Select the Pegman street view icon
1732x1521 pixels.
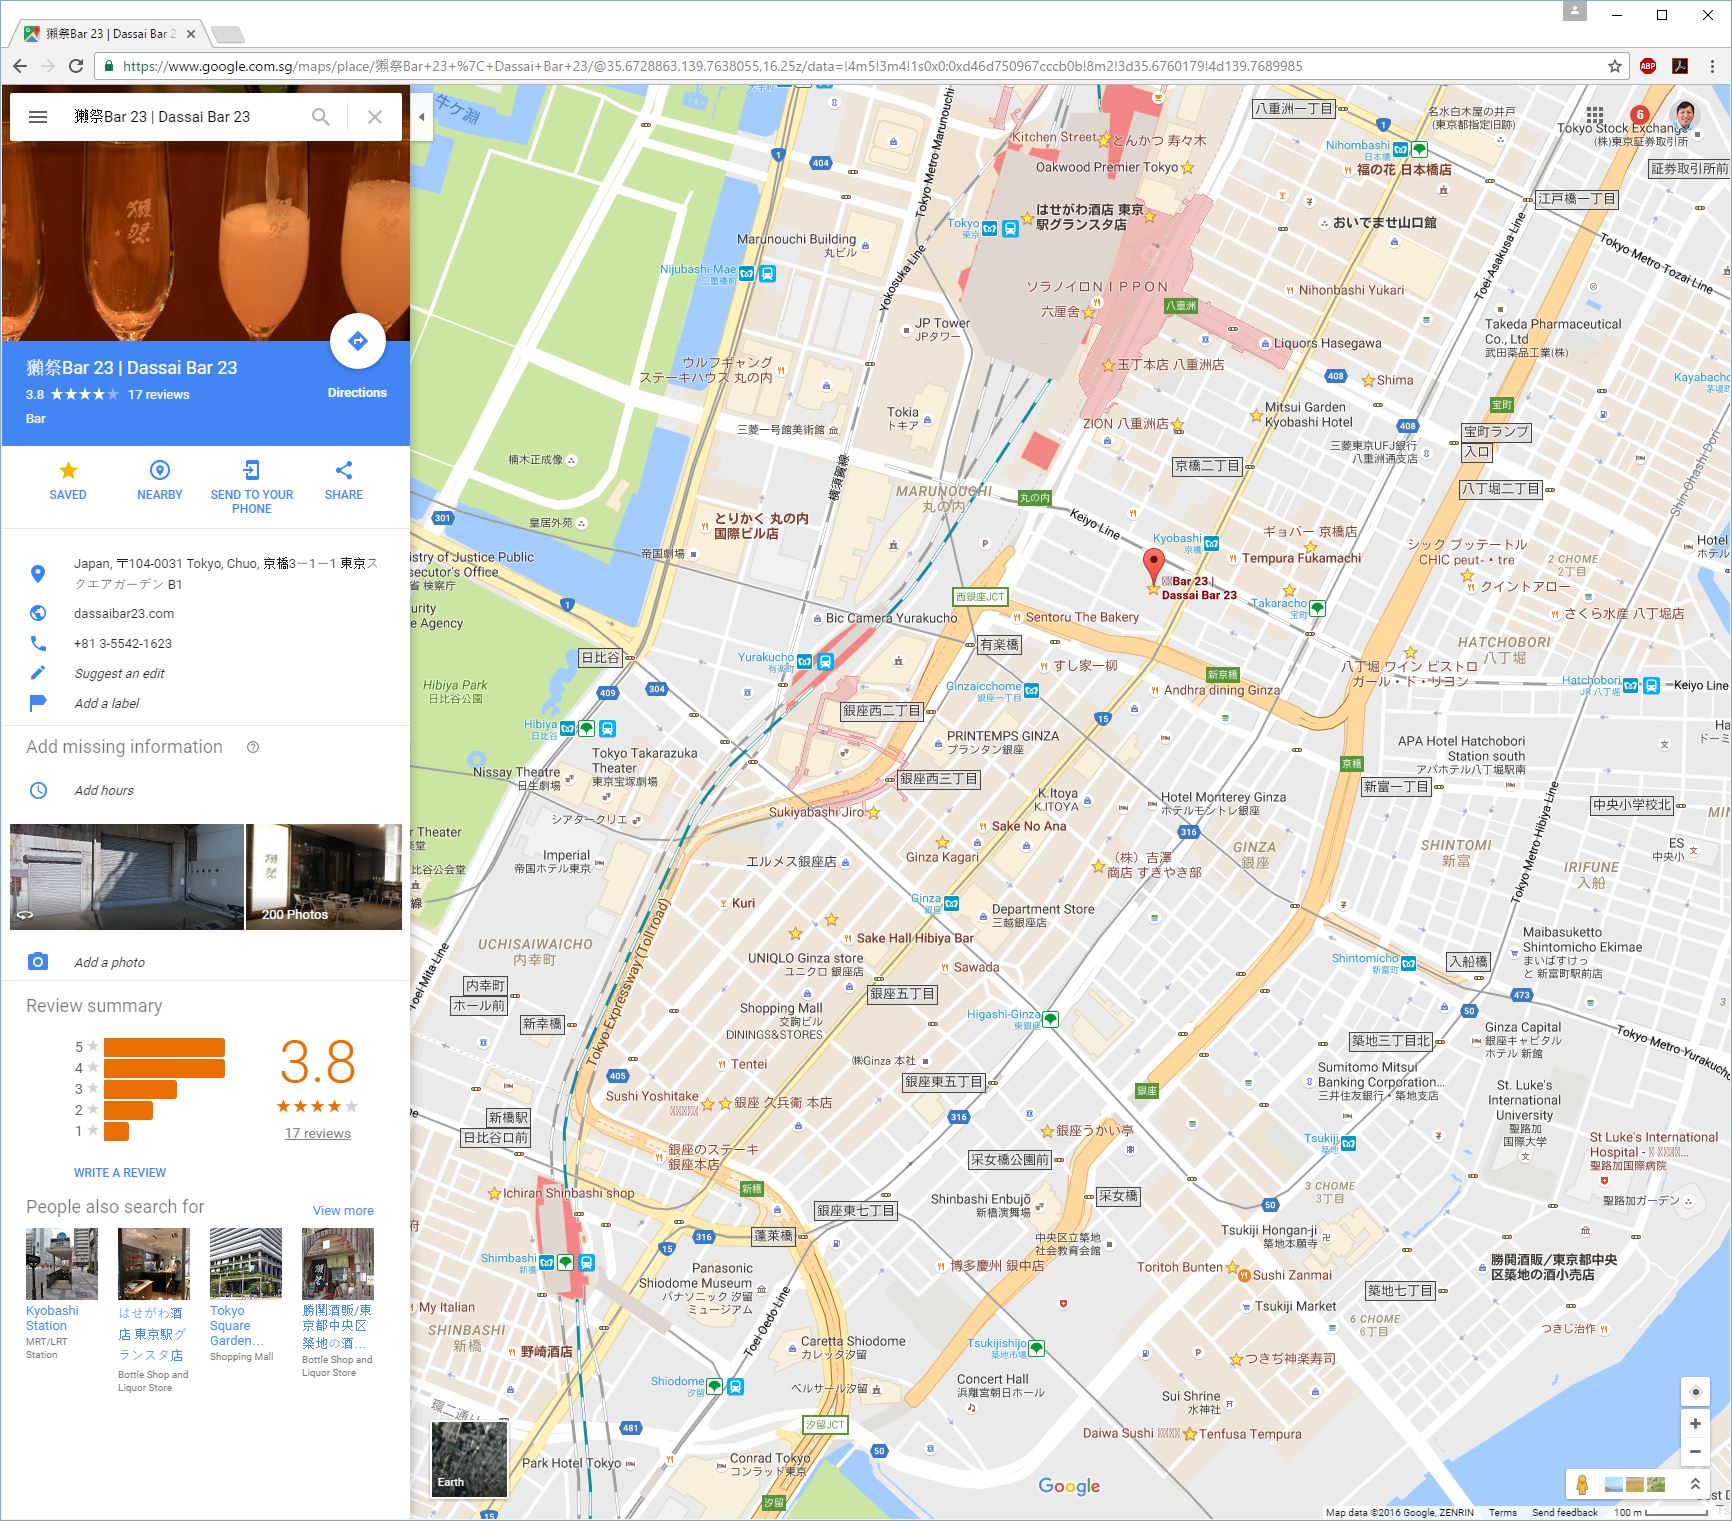click(1582, 1485)
